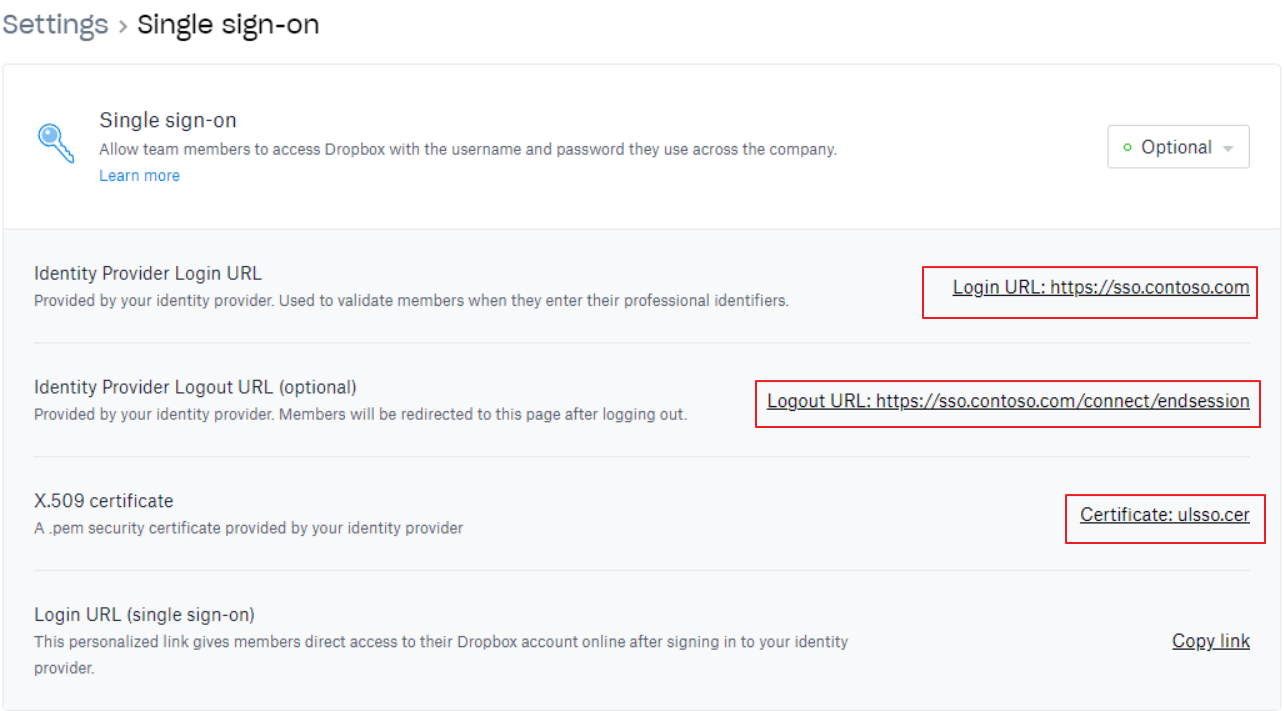Select the Single sign-on breadcrumb title
Screen dimensions: 1284x711
click(228, 24)
